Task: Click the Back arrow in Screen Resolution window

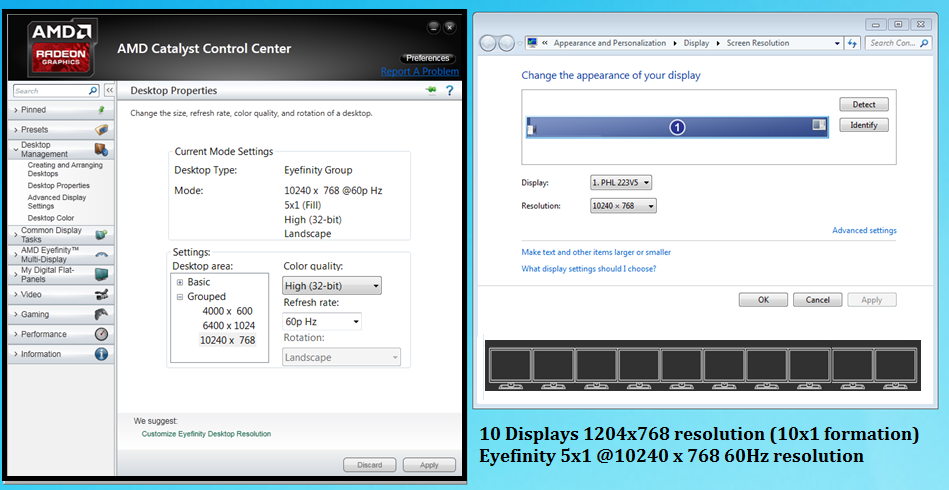Action: pyautogui.click(x=488, y=43)
